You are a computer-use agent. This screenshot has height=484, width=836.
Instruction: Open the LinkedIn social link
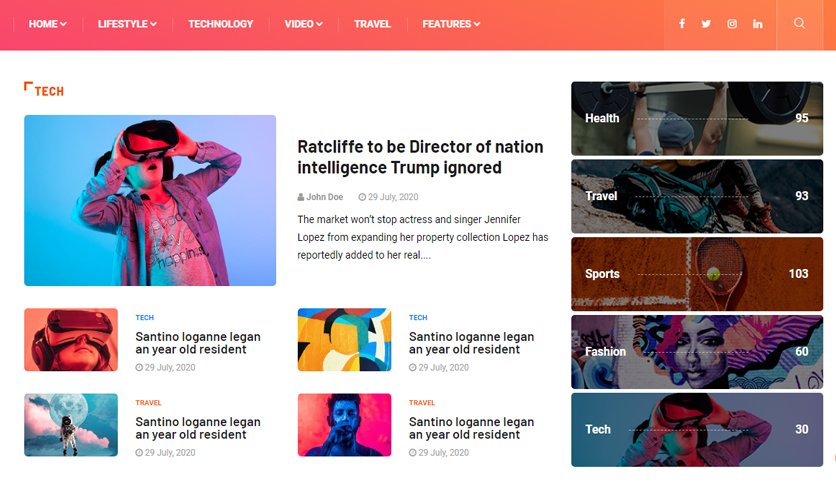(x=758, y=24)
